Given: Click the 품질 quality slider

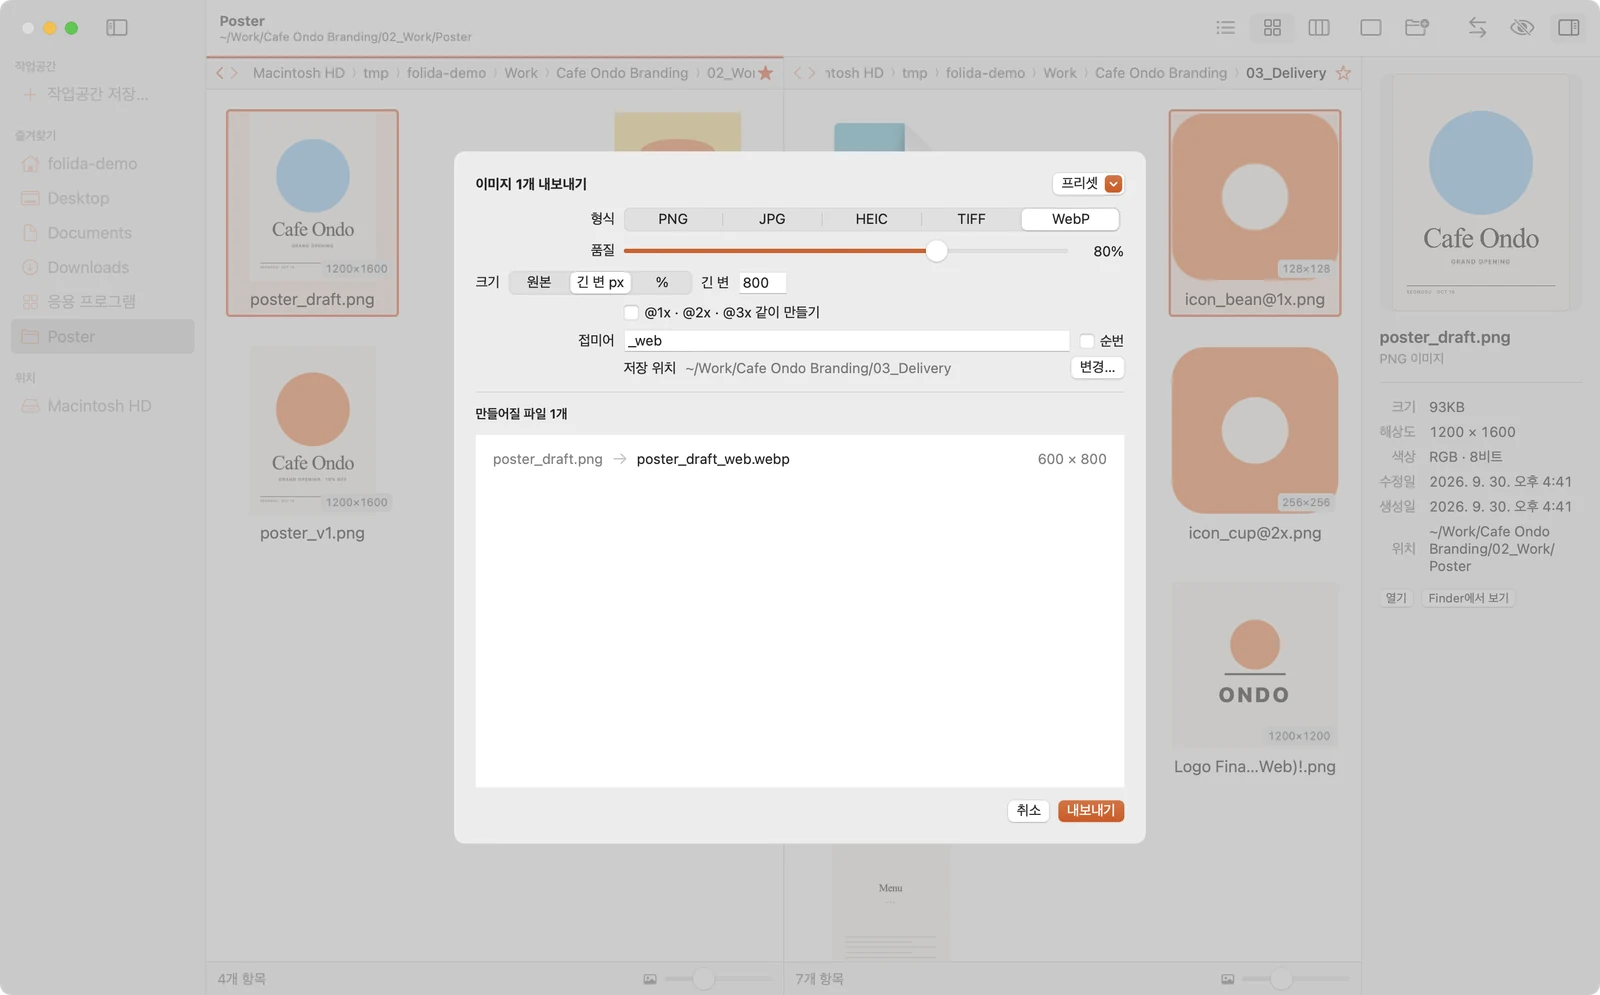Looking at the screenshot, I should pyautogui.click(x=846, y=251).
